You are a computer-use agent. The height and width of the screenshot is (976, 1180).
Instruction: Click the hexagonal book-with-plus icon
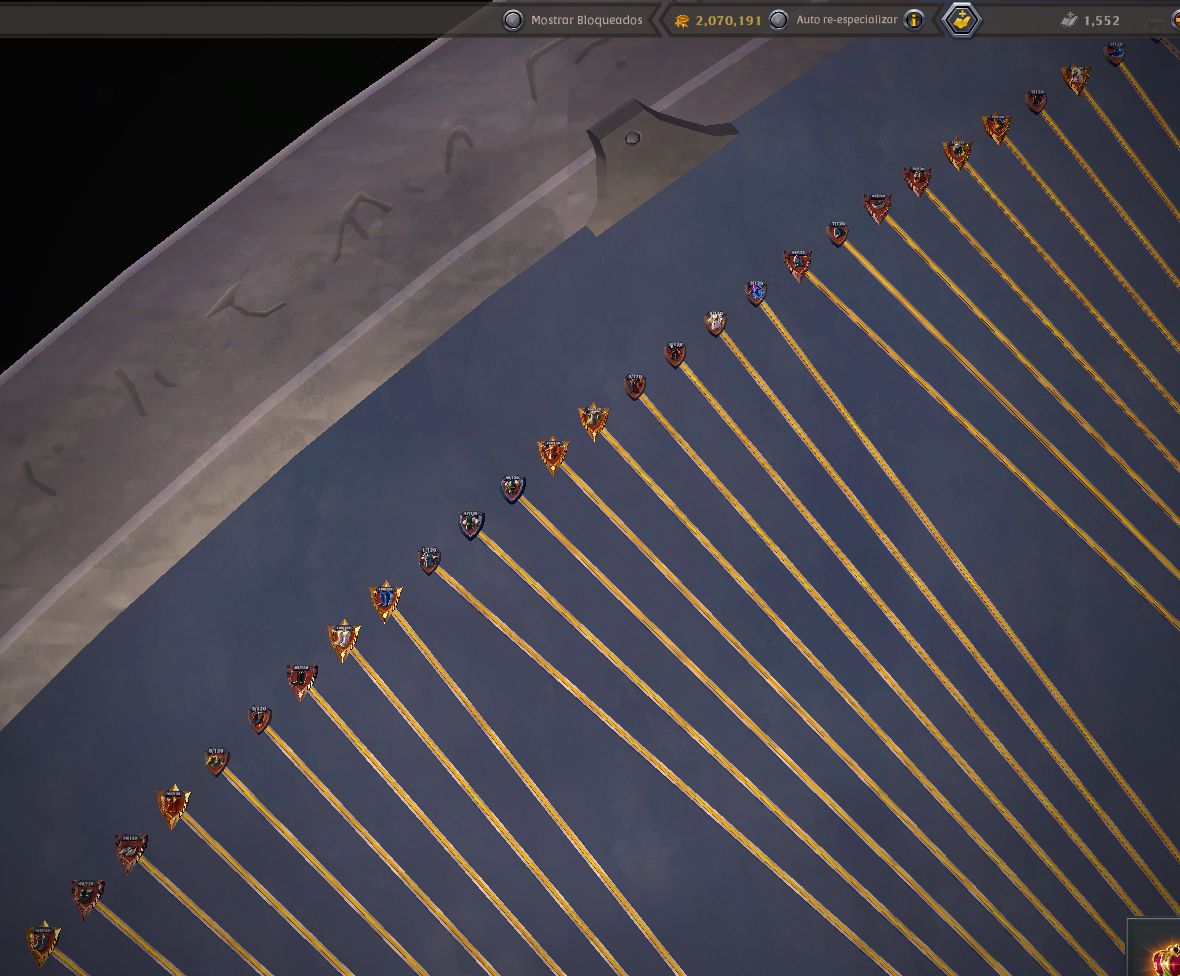tap(962, 20)
